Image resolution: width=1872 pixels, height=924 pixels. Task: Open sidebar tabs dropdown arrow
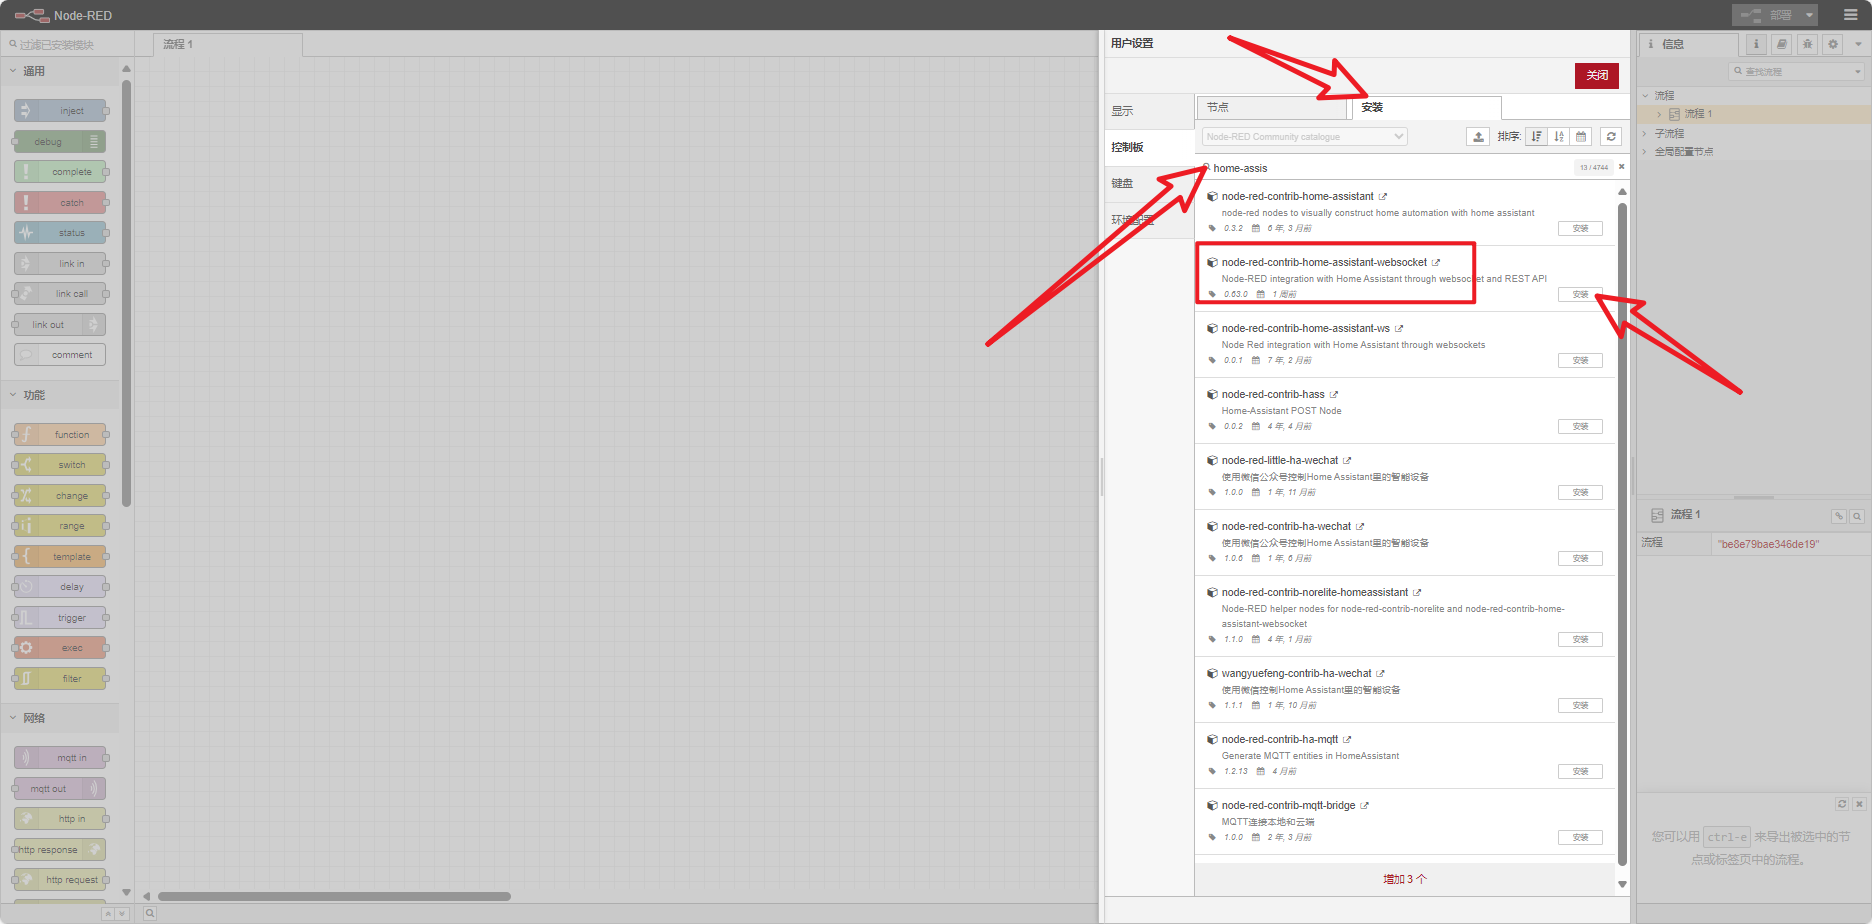[1858, 44]
